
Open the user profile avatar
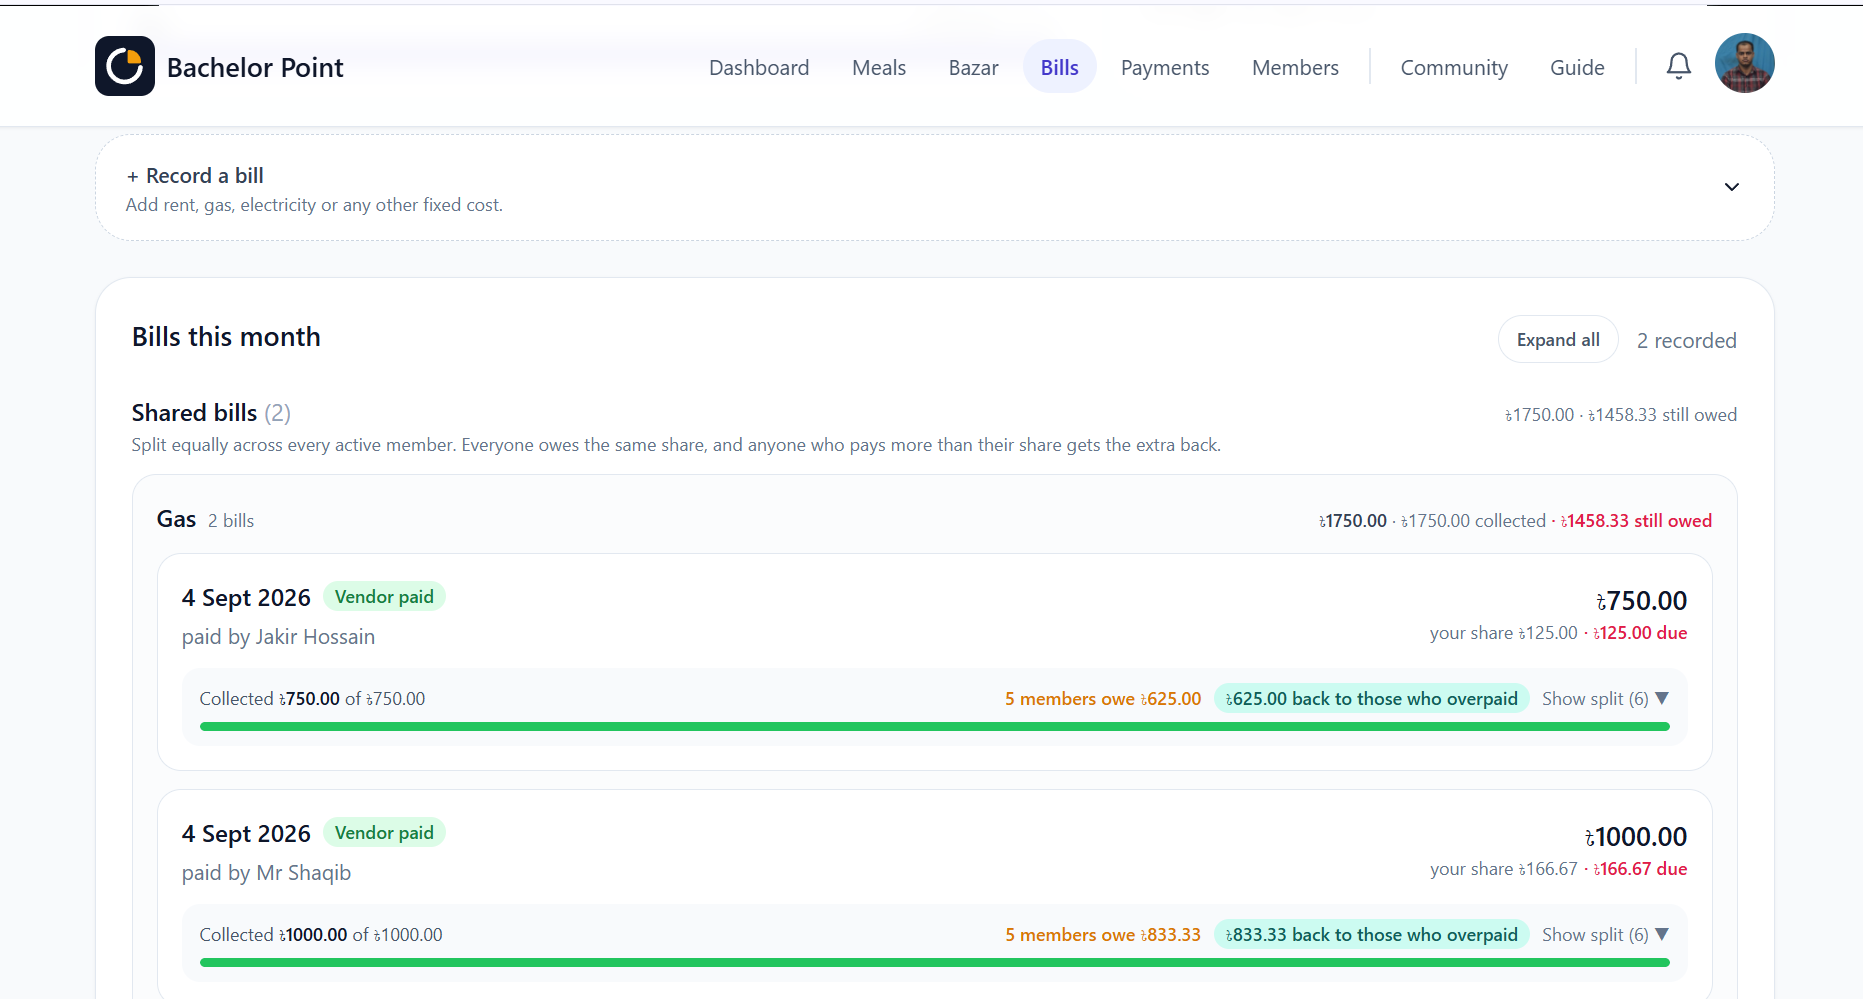1745,63
